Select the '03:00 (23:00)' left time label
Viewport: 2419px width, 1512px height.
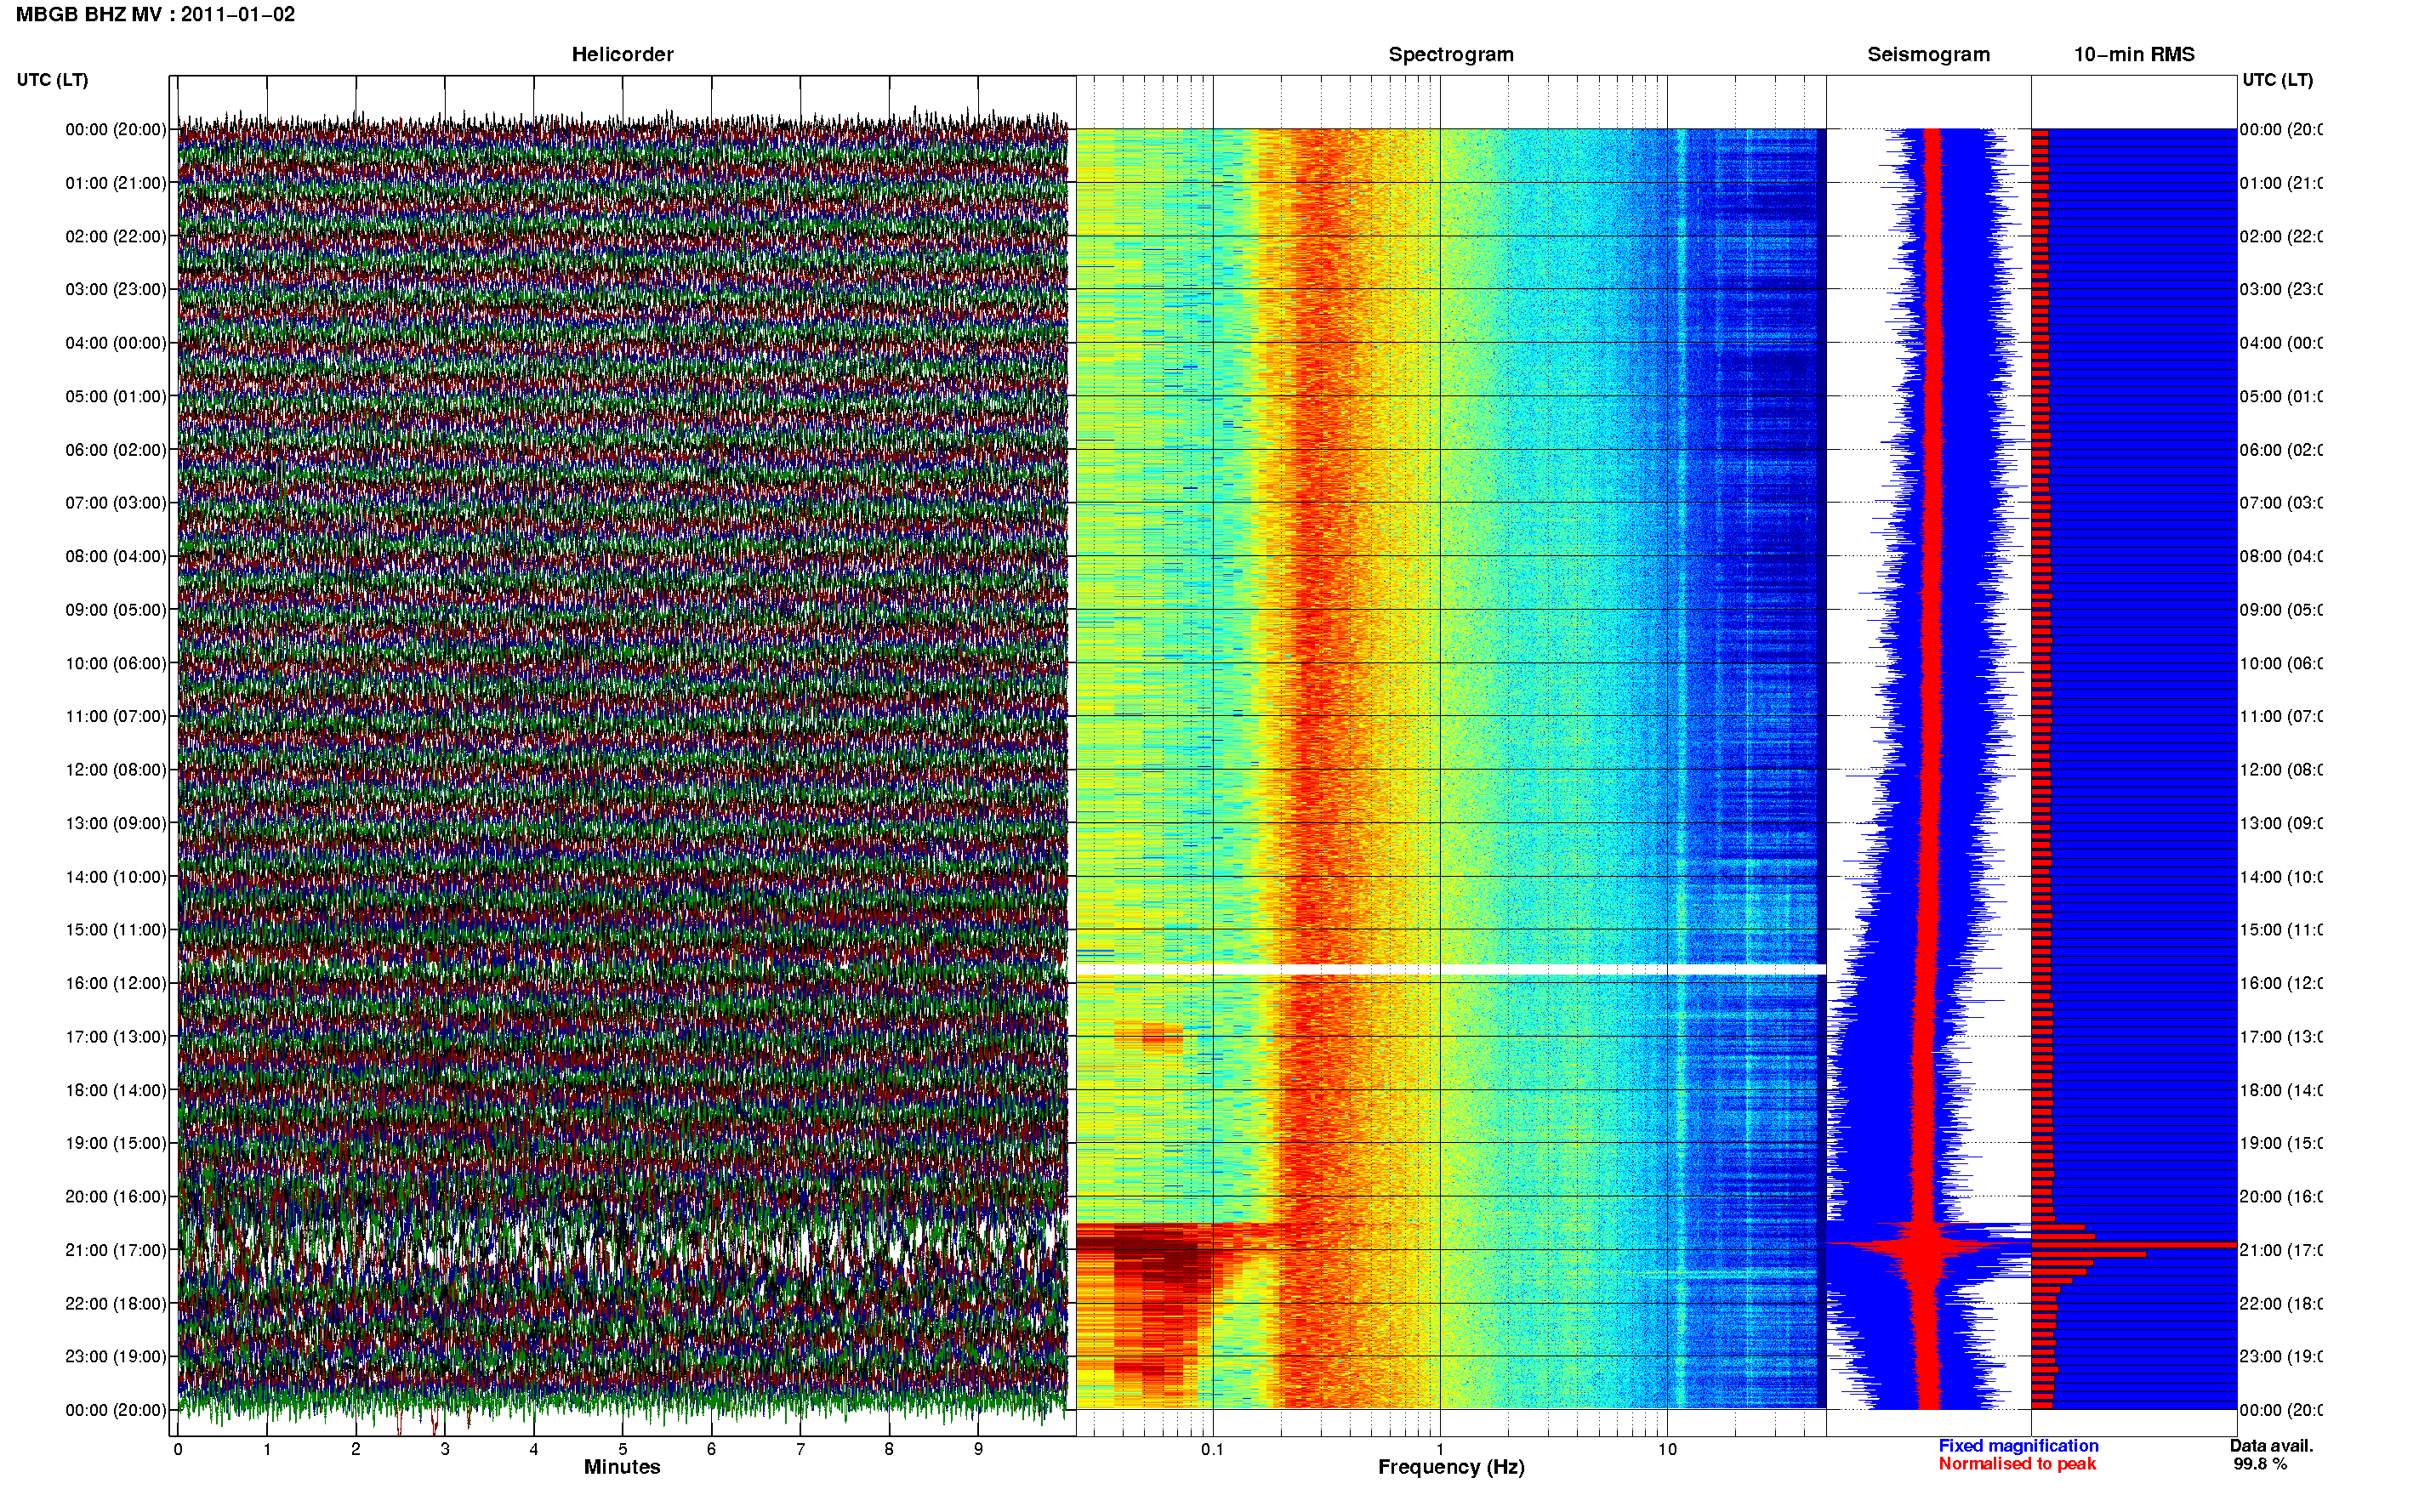(116, 289)
